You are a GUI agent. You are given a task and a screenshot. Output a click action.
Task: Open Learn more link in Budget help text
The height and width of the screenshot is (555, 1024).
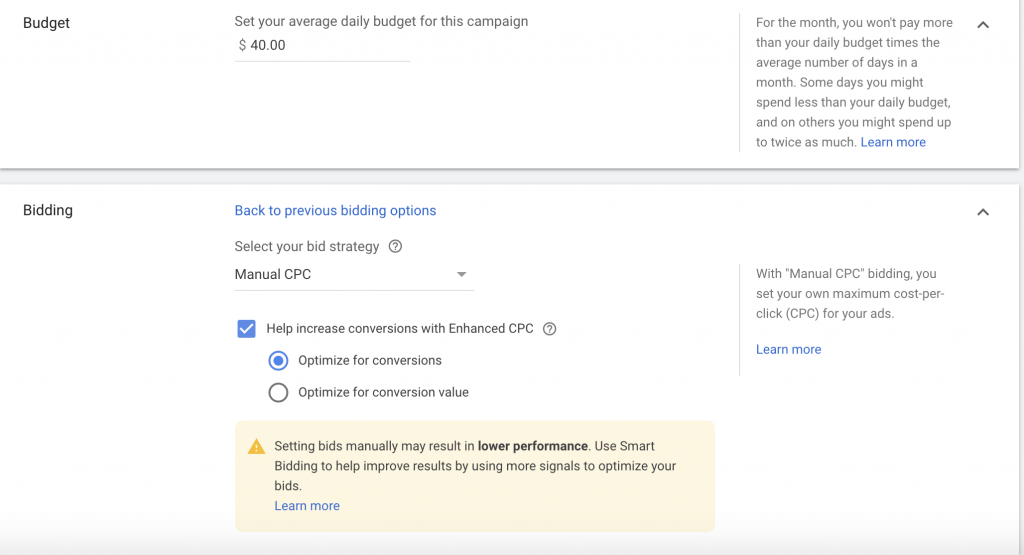(893, 142)
